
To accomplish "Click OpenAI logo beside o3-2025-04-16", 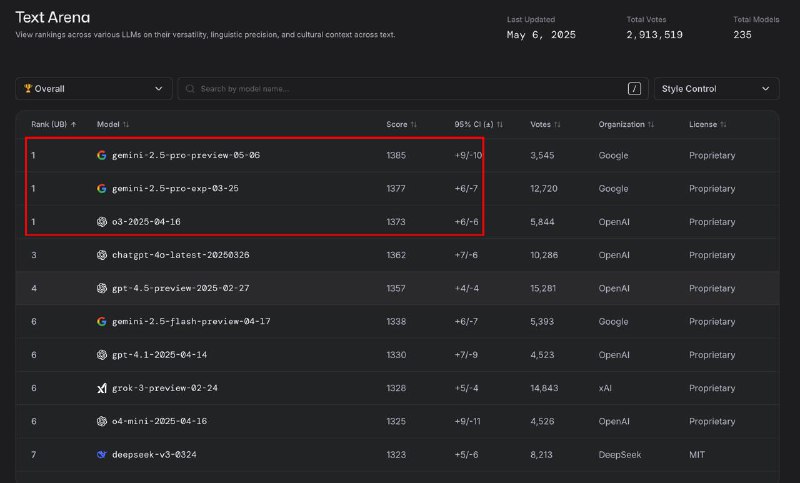I will point(102,222).
